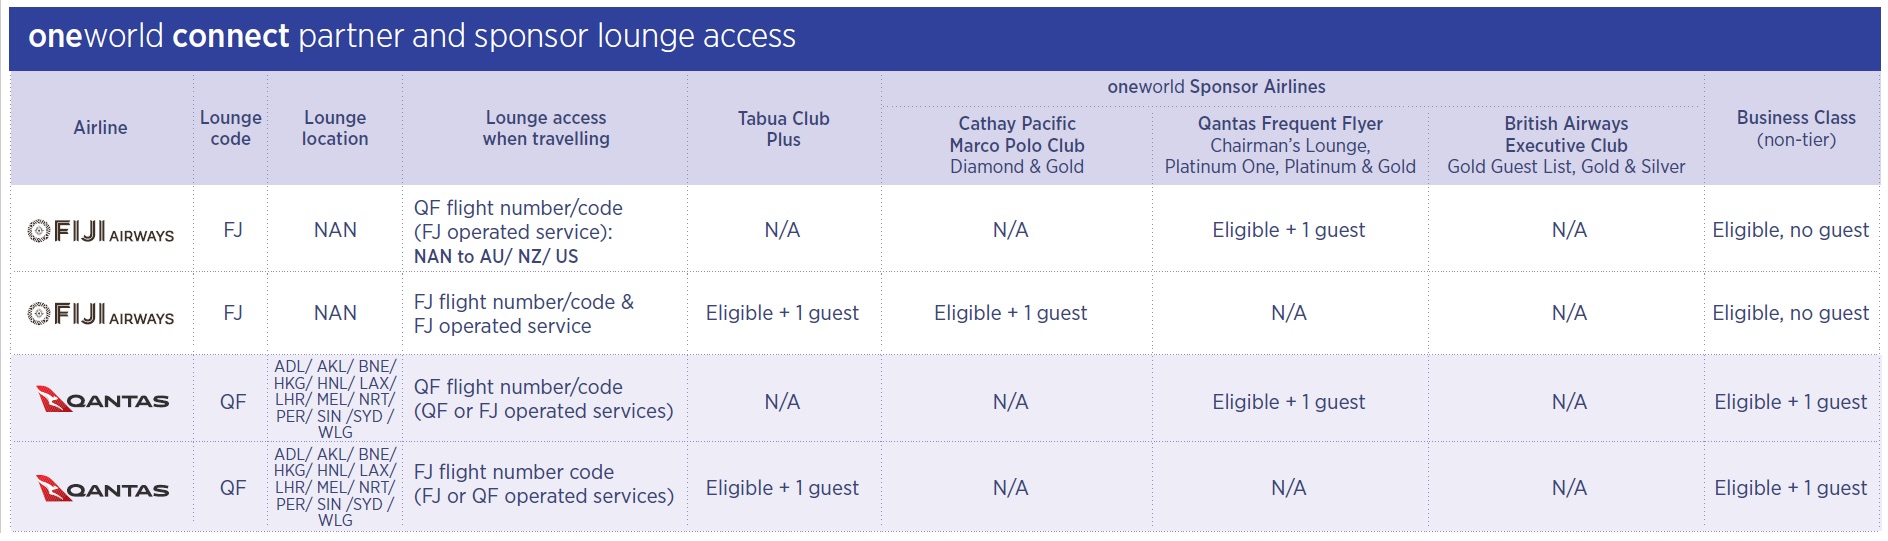Click Lounge access when travelling header
Viewport: 1888px width, 541px height.
coord(546,128)
